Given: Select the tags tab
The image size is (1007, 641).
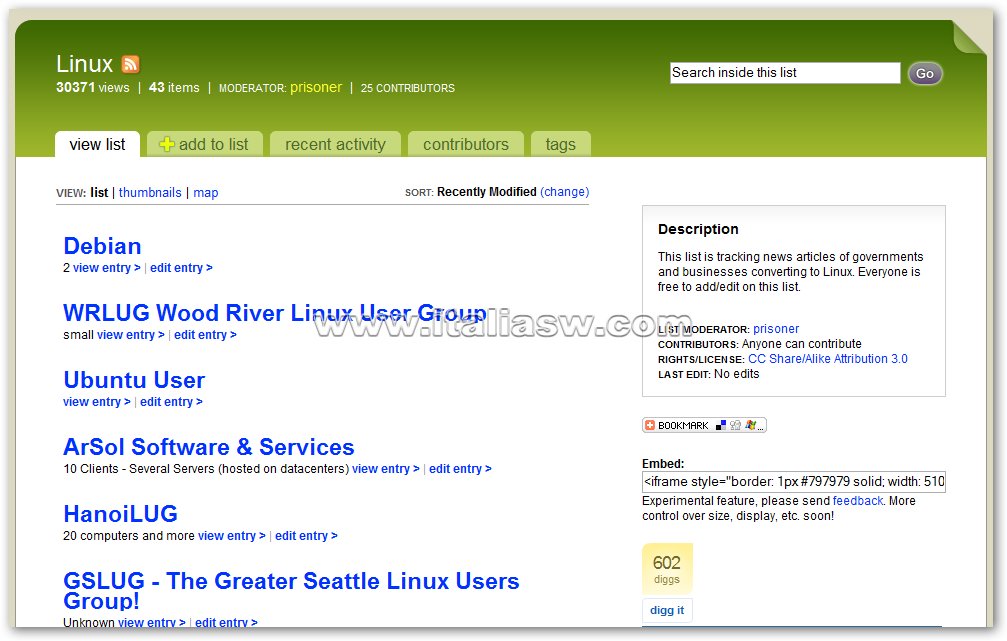Looking at the screenshot, I should pos(561,145).
